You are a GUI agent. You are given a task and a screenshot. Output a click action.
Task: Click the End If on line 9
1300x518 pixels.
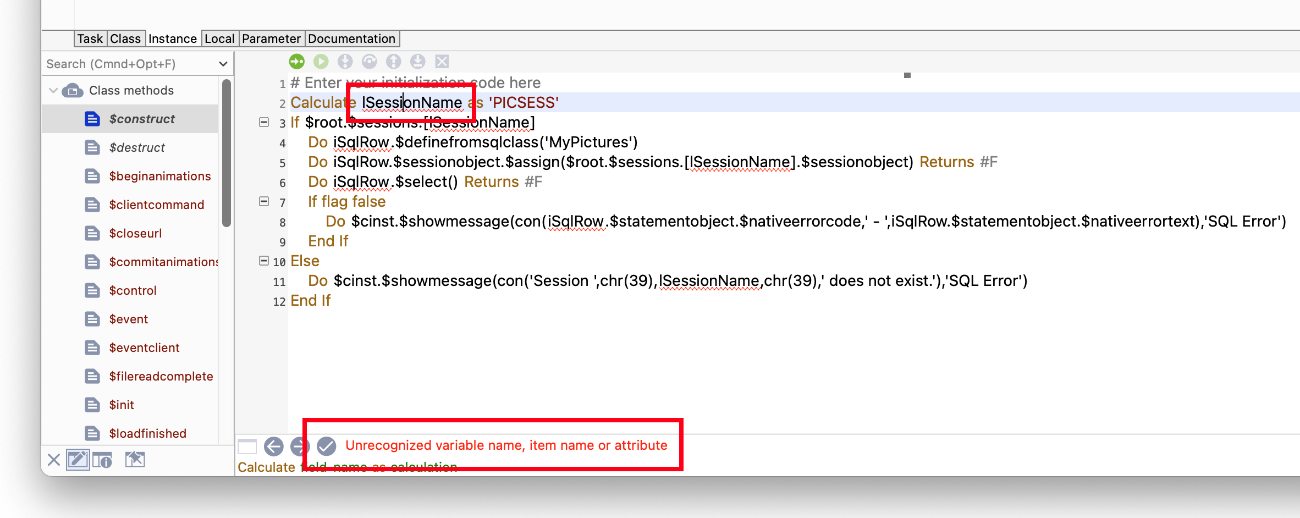[x=328, y=241]
